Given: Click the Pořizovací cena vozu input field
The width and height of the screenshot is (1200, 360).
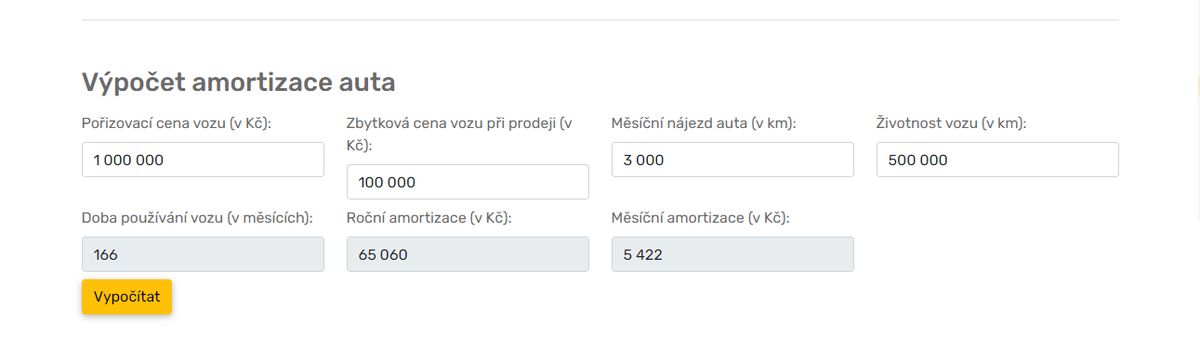Looking at the screenshot, I should (x=203, y=159).
